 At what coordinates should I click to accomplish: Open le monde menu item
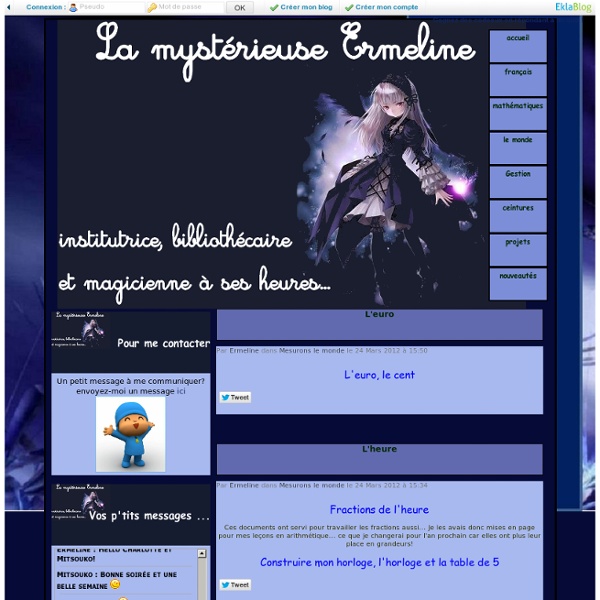[x=518, y=148]
